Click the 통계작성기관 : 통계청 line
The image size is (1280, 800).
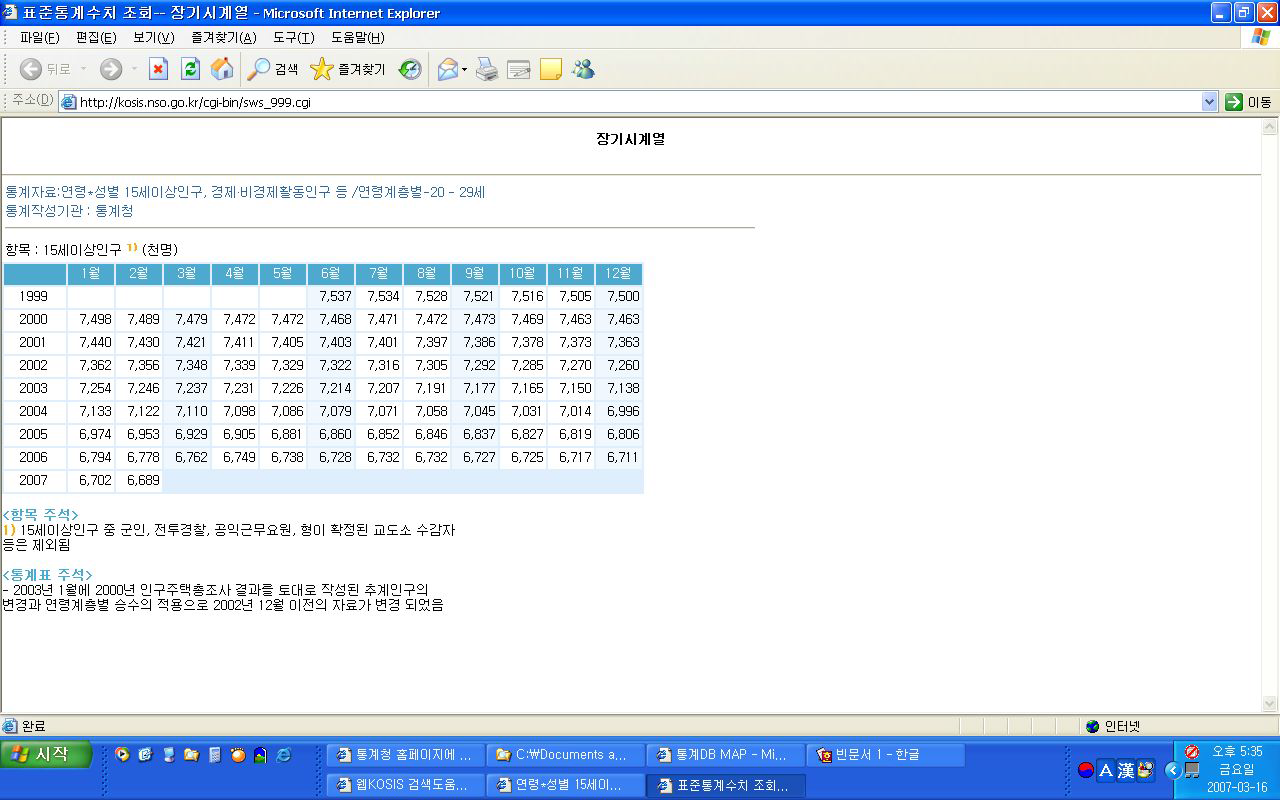pos(69,211)
